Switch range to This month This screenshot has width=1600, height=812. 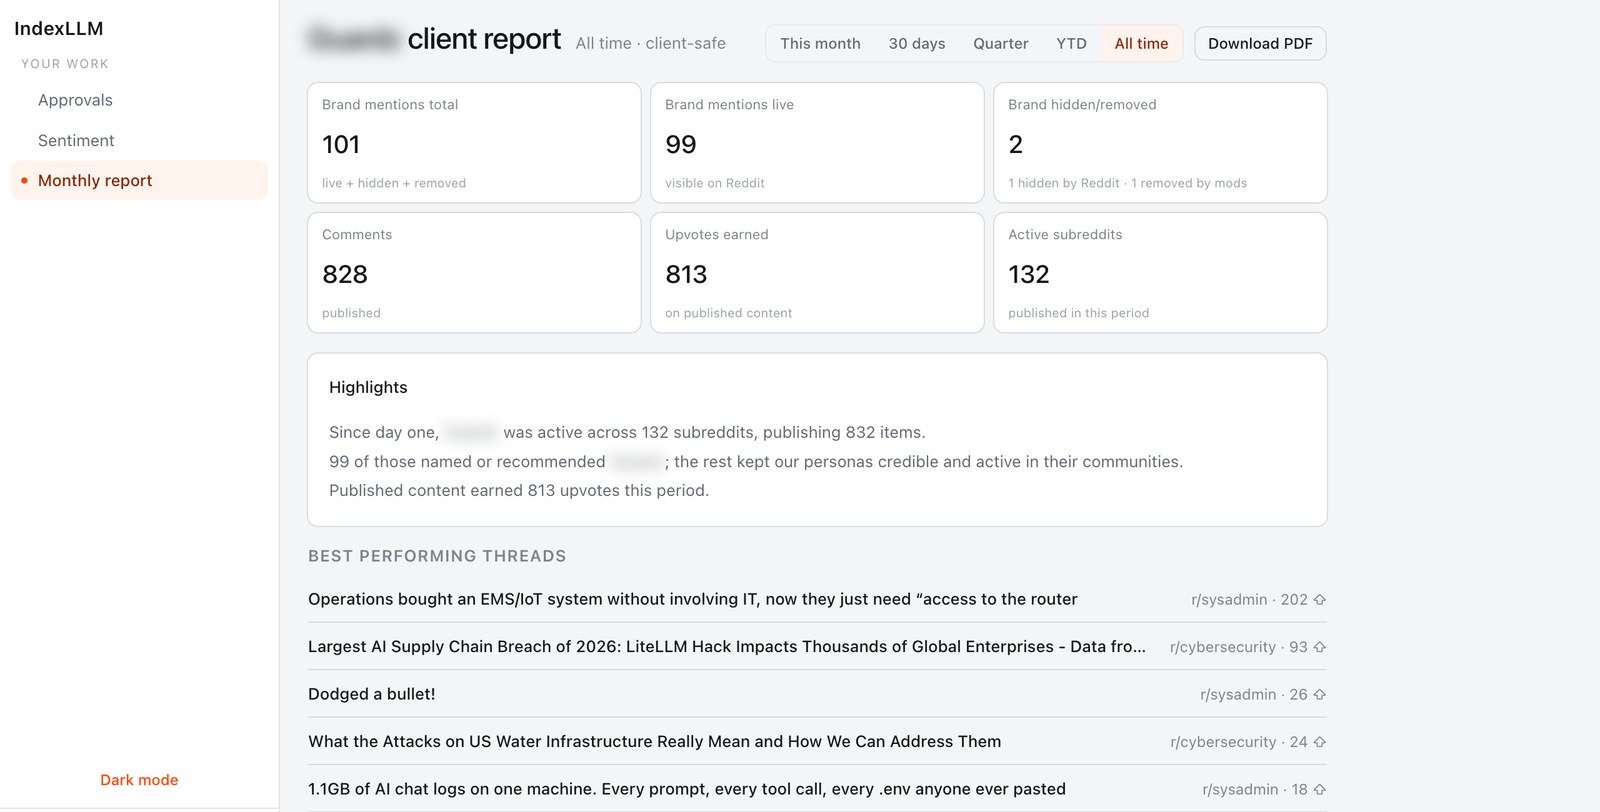pos(820,44)
